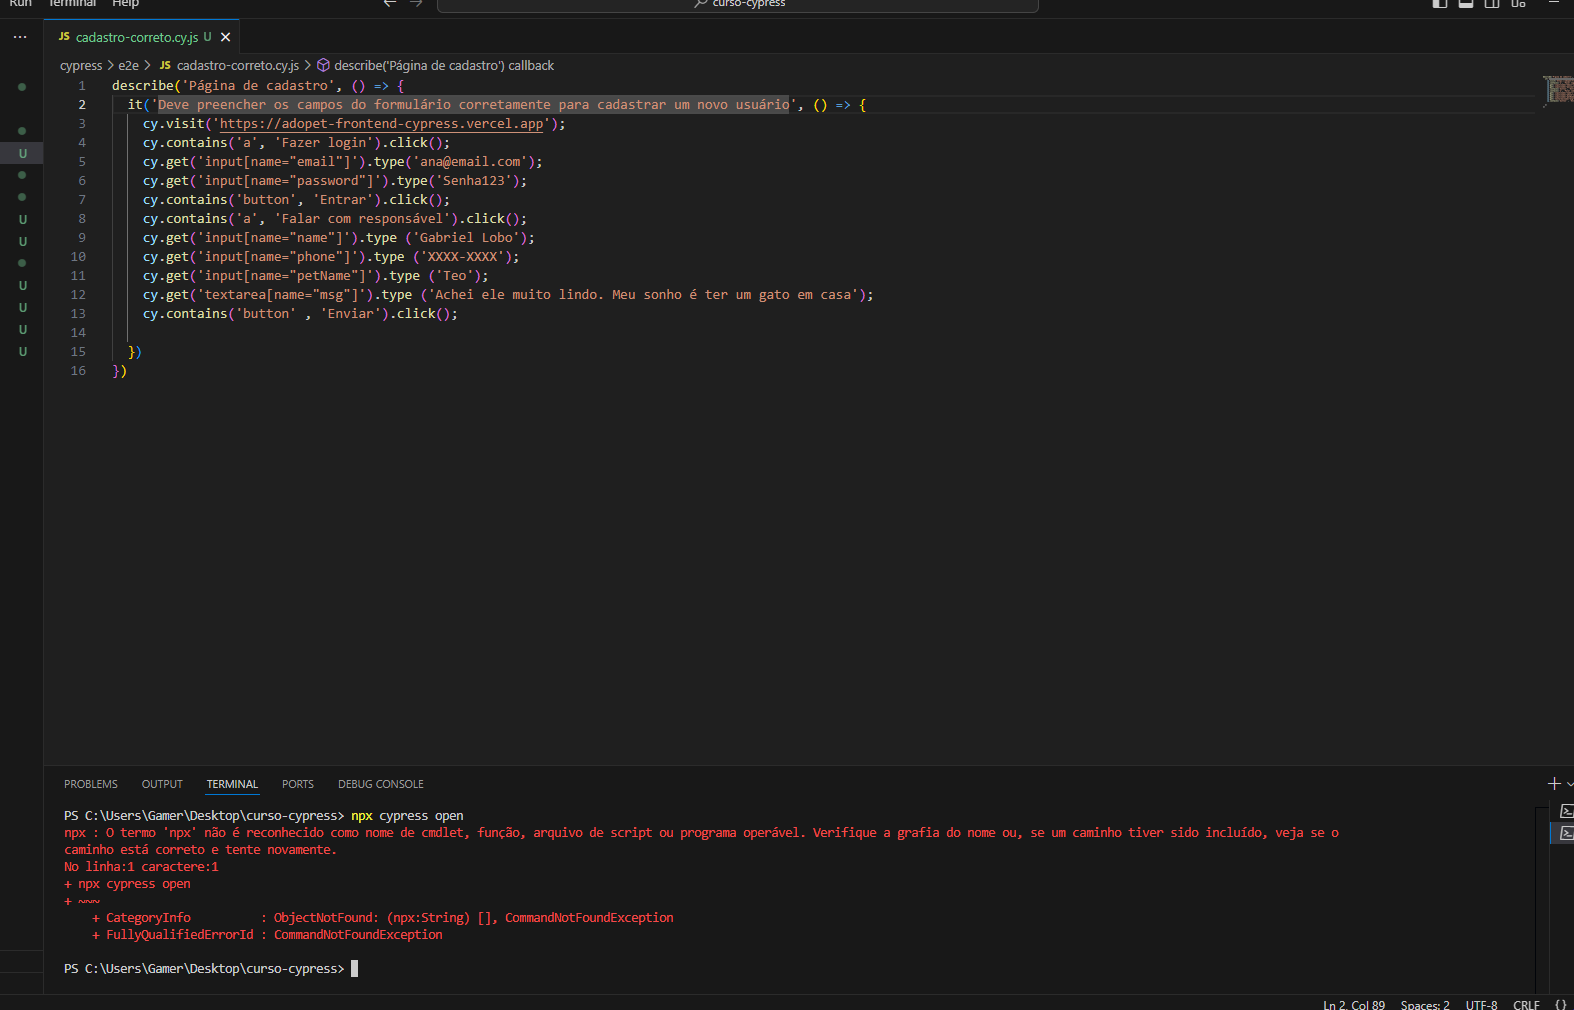
Task: Switch to the PROBLEMS panel tab
Action: coord(91,784)
